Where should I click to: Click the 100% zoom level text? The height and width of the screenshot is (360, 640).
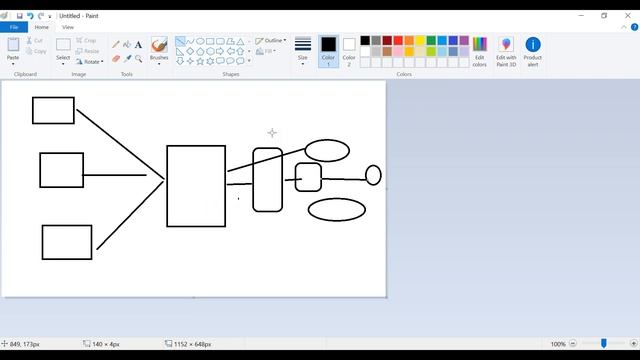tap(558, 344)
